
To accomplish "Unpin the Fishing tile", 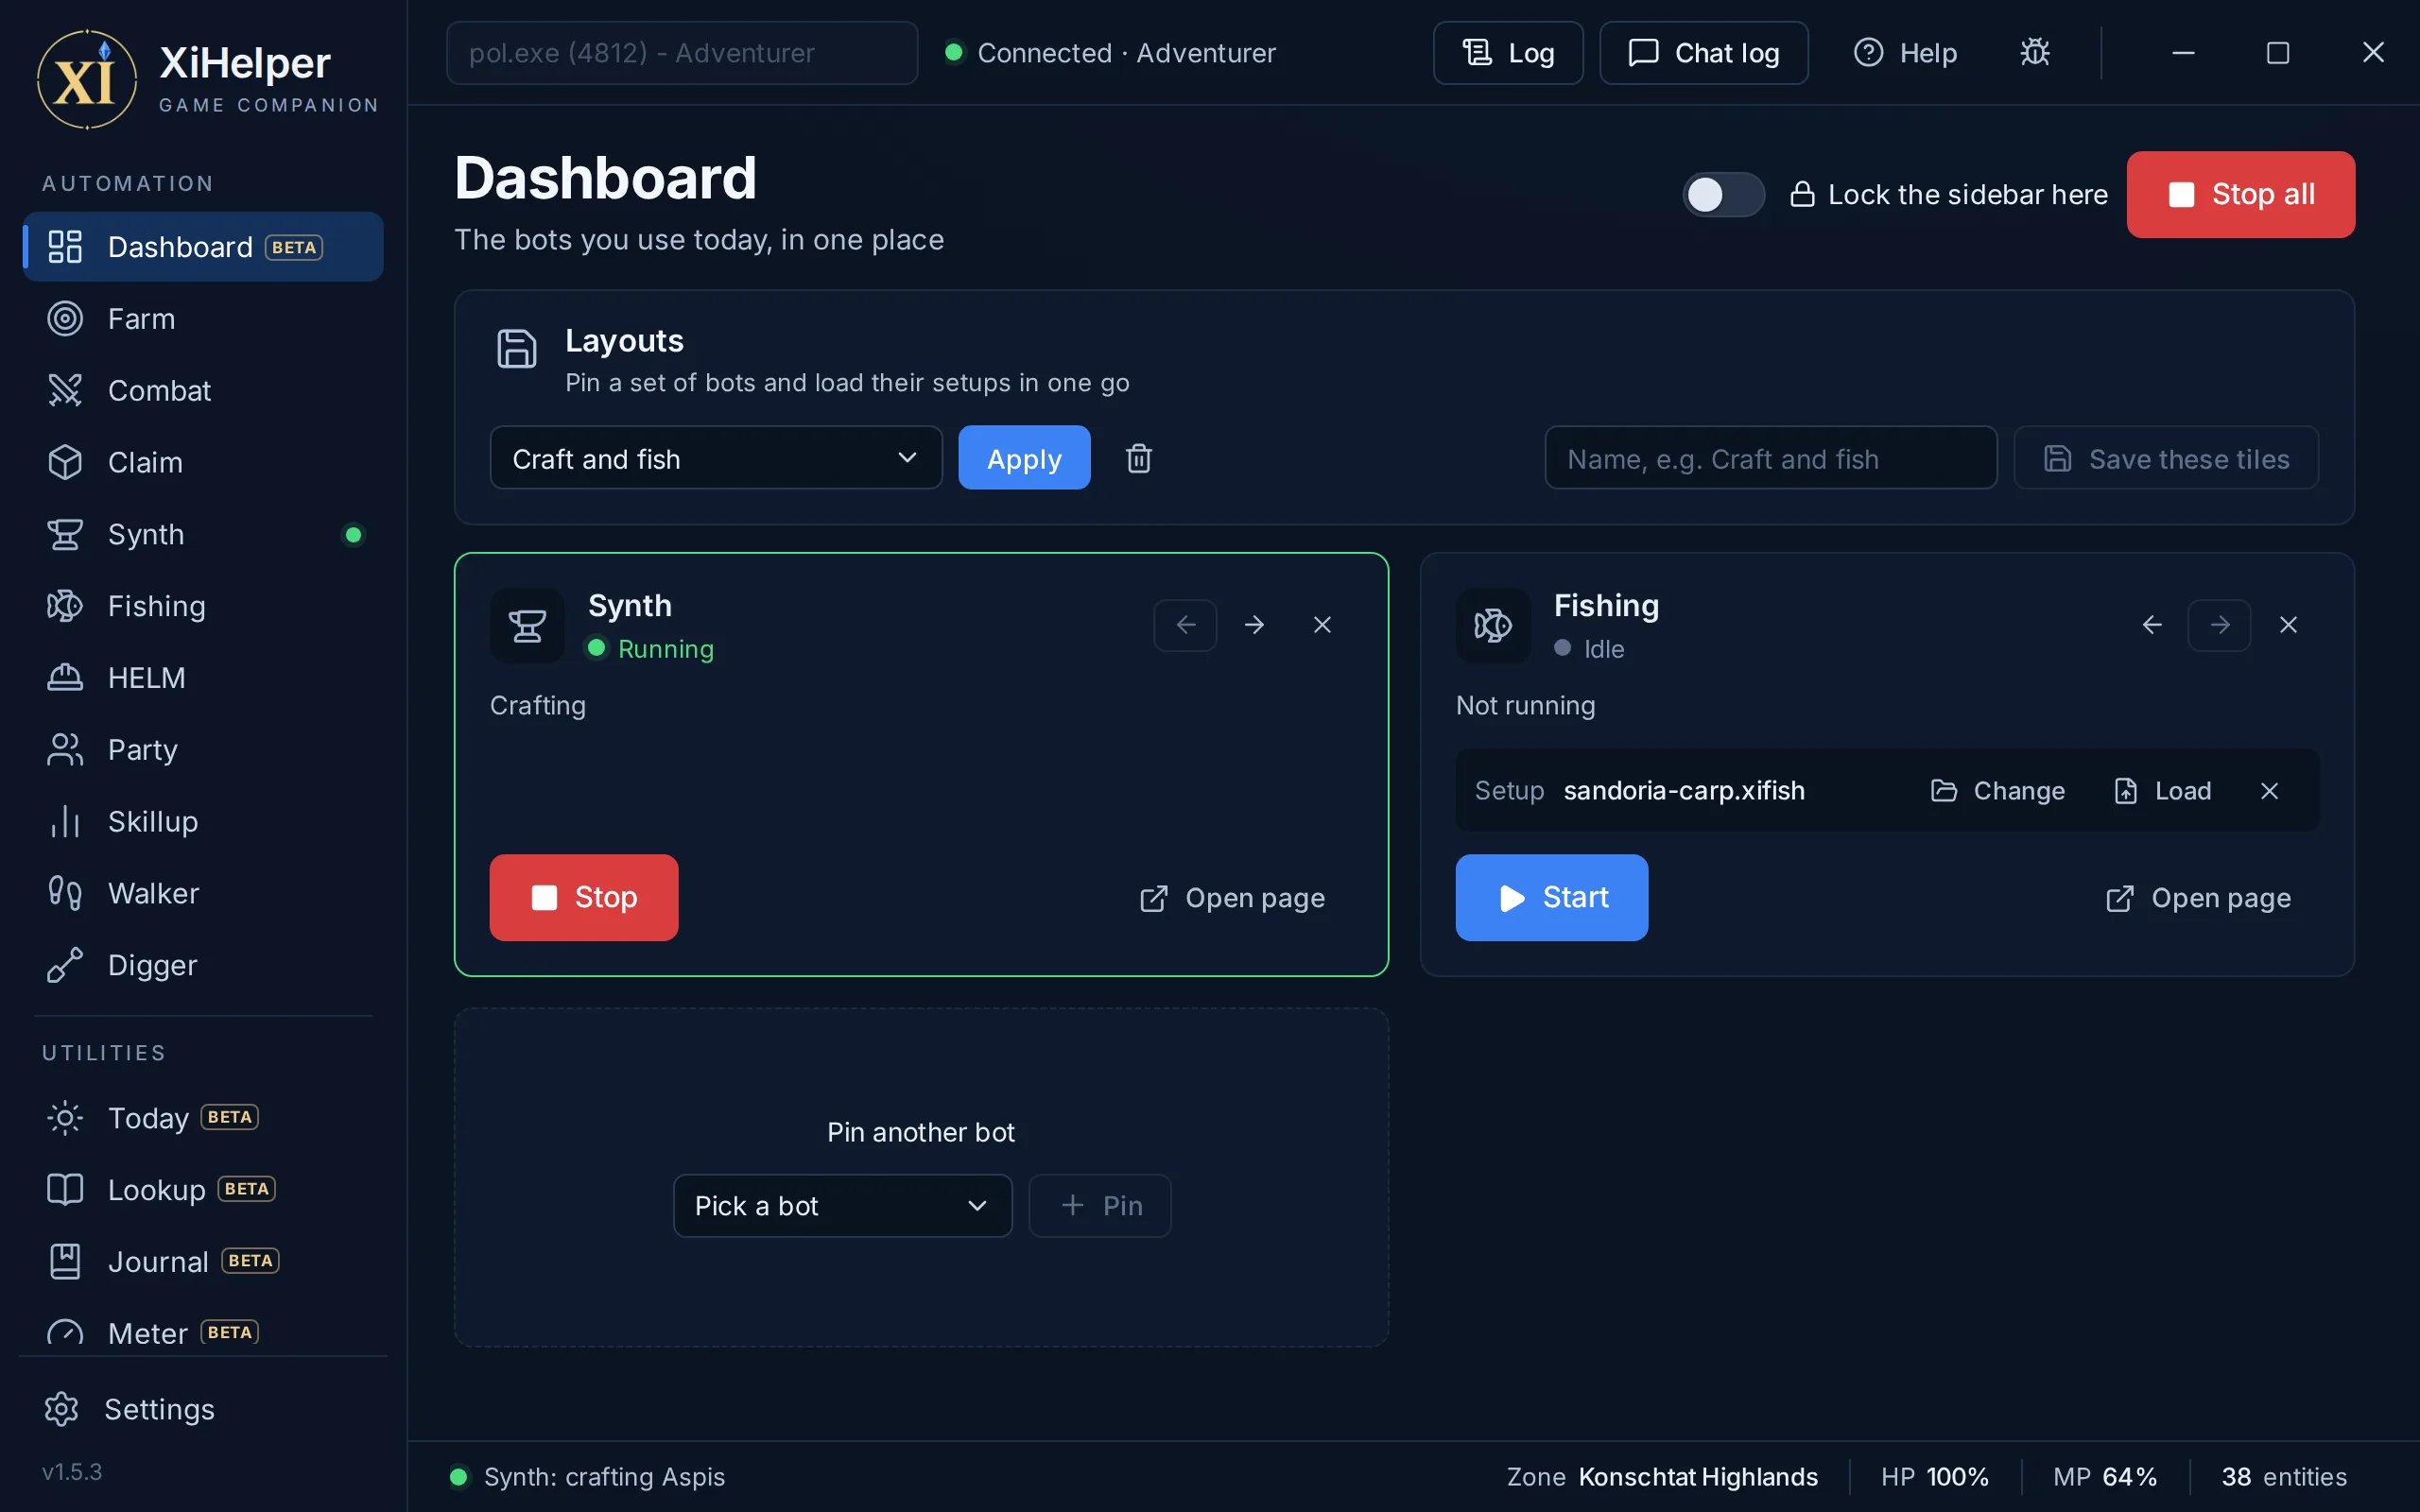I will point(2288,625).
